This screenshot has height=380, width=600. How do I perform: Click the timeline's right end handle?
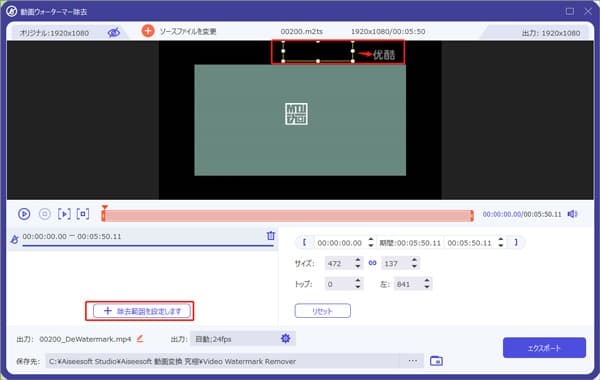click(472, 215)
